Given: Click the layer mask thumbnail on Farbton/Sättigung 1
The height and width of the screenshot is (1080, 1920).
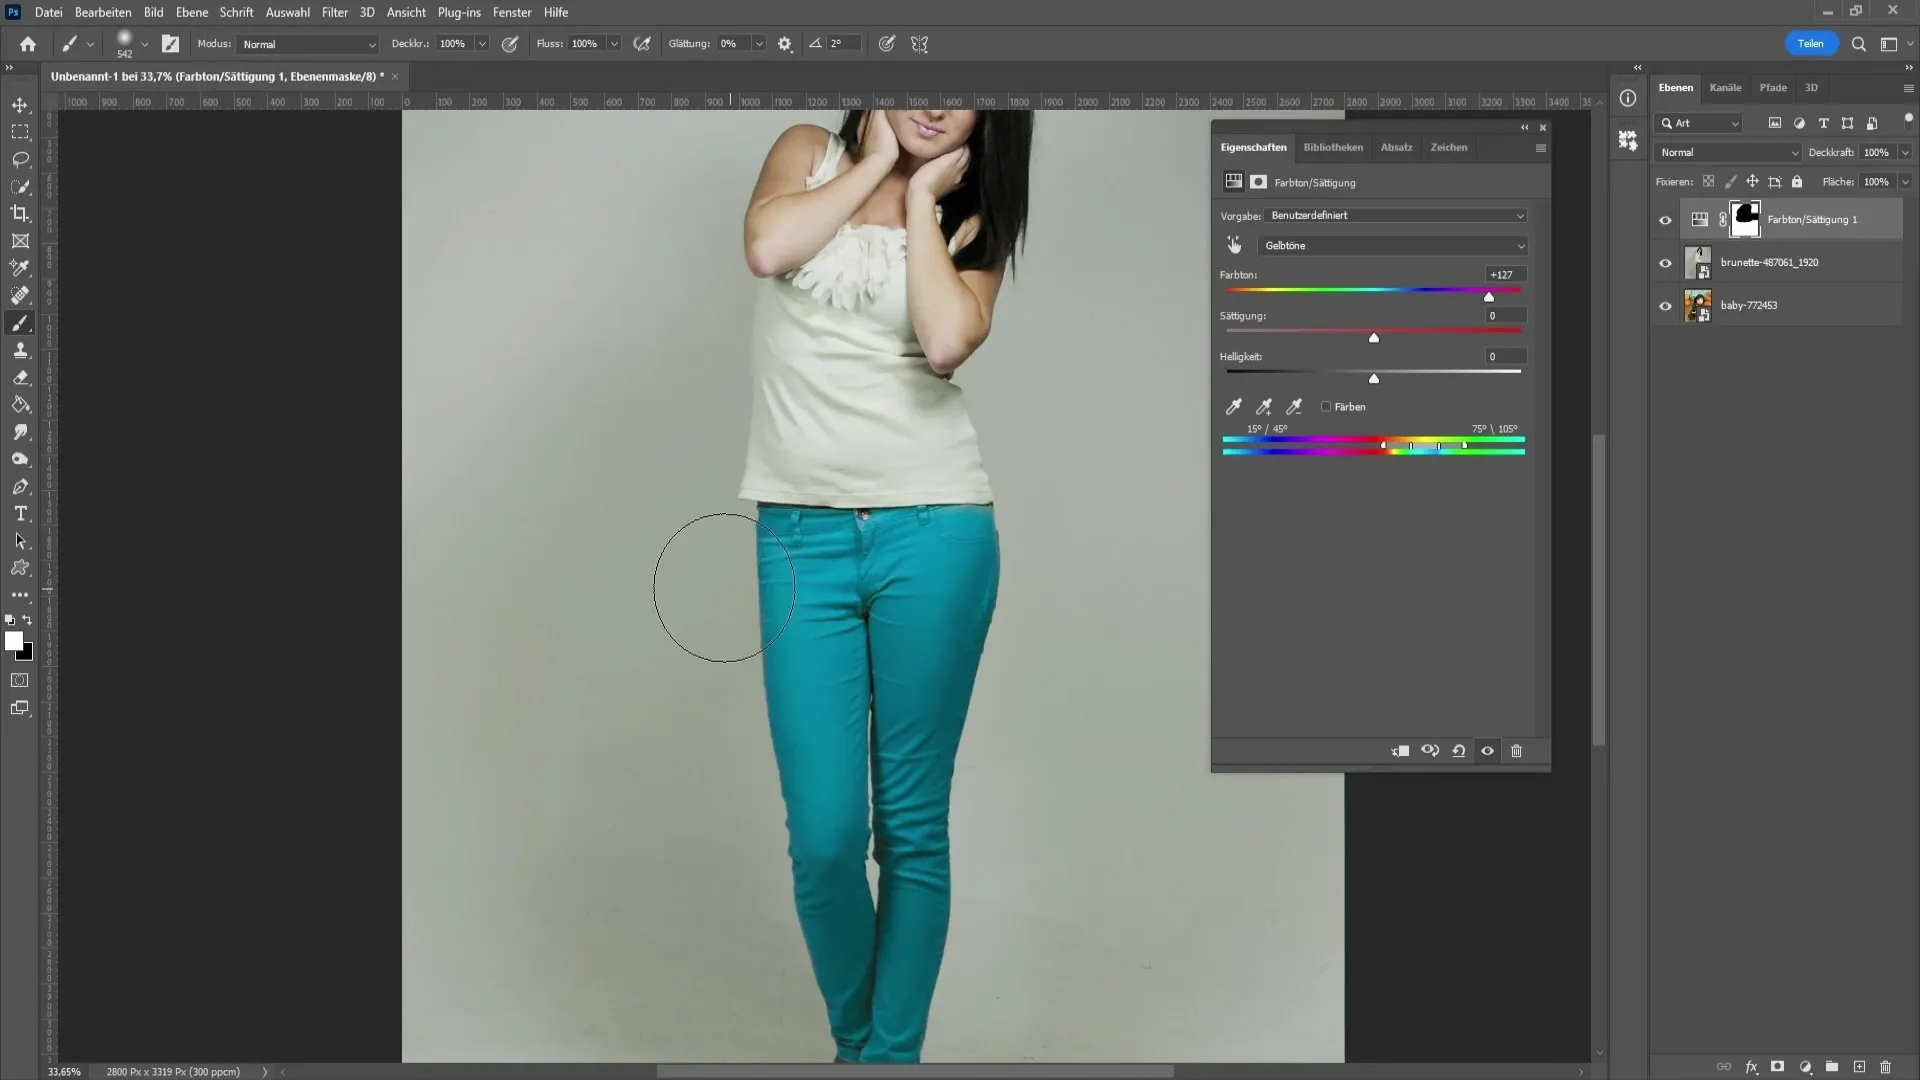Looking at the screenshot, I should (1745, 218).
